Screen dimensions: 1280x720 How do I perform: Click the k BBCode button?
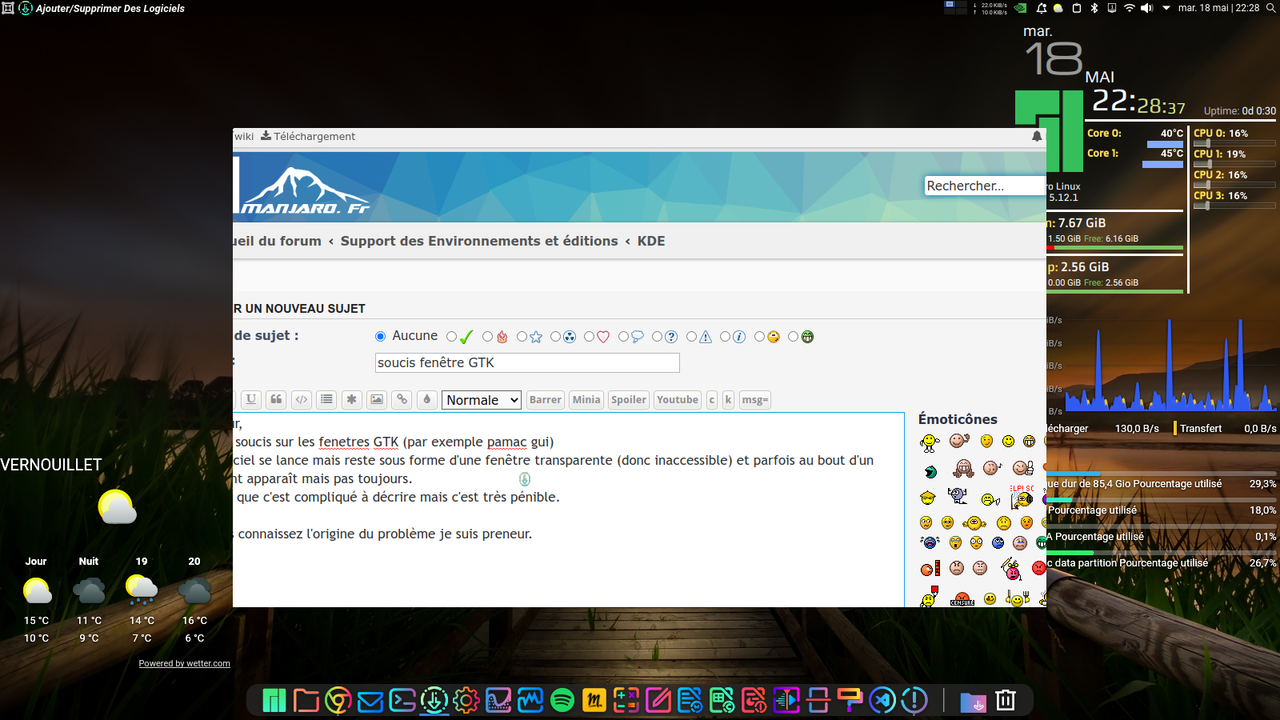[728, 399]
